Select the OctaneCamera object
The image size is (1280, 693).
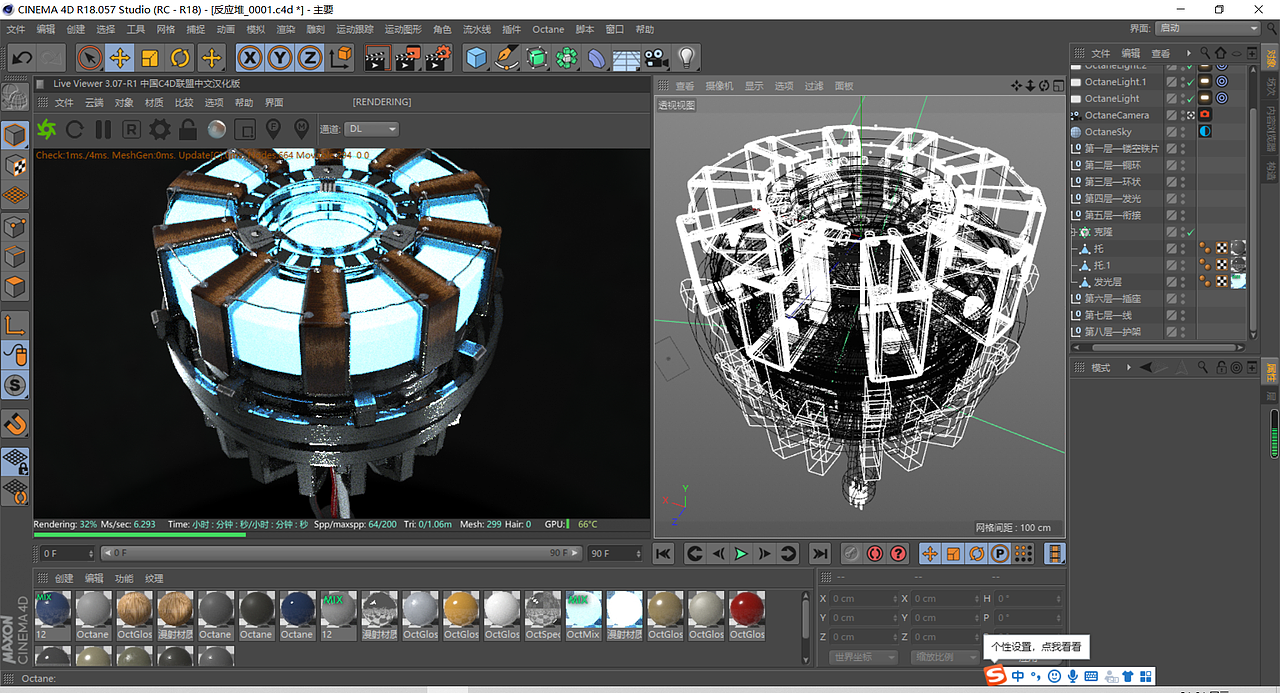(1117, 115)
